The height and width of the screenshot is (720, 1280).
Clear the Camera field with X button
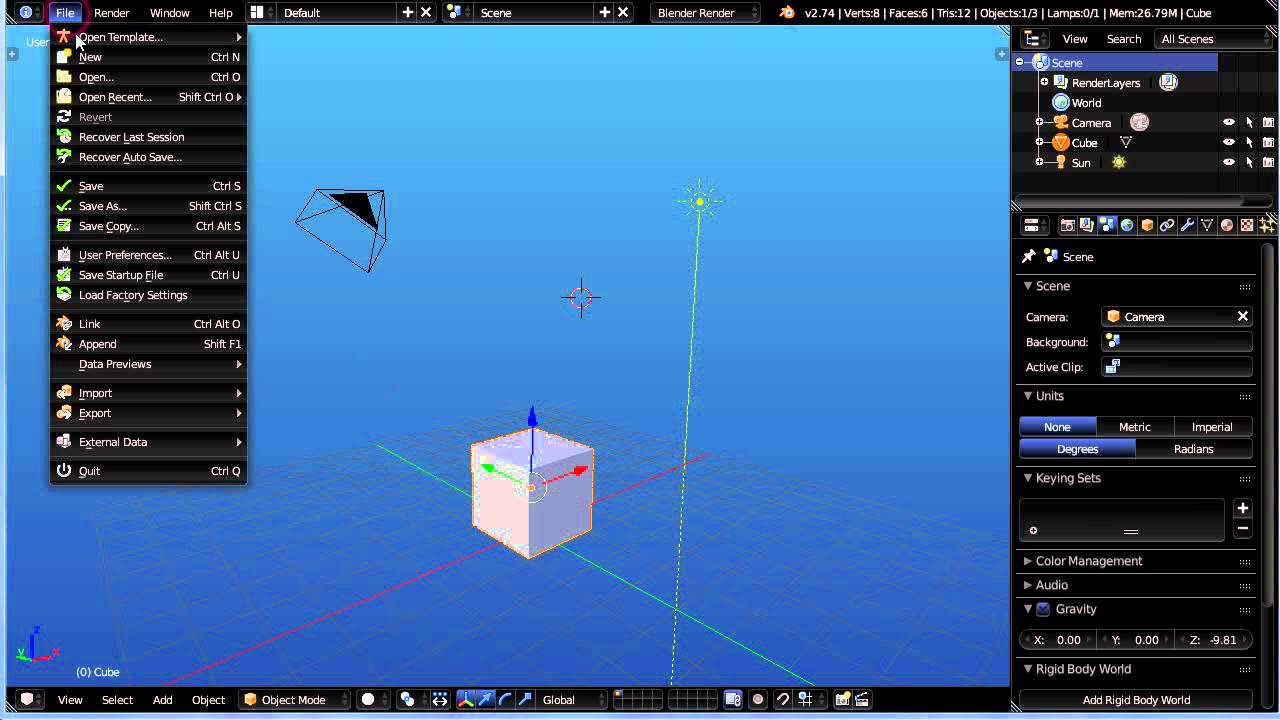point(1243,317)
